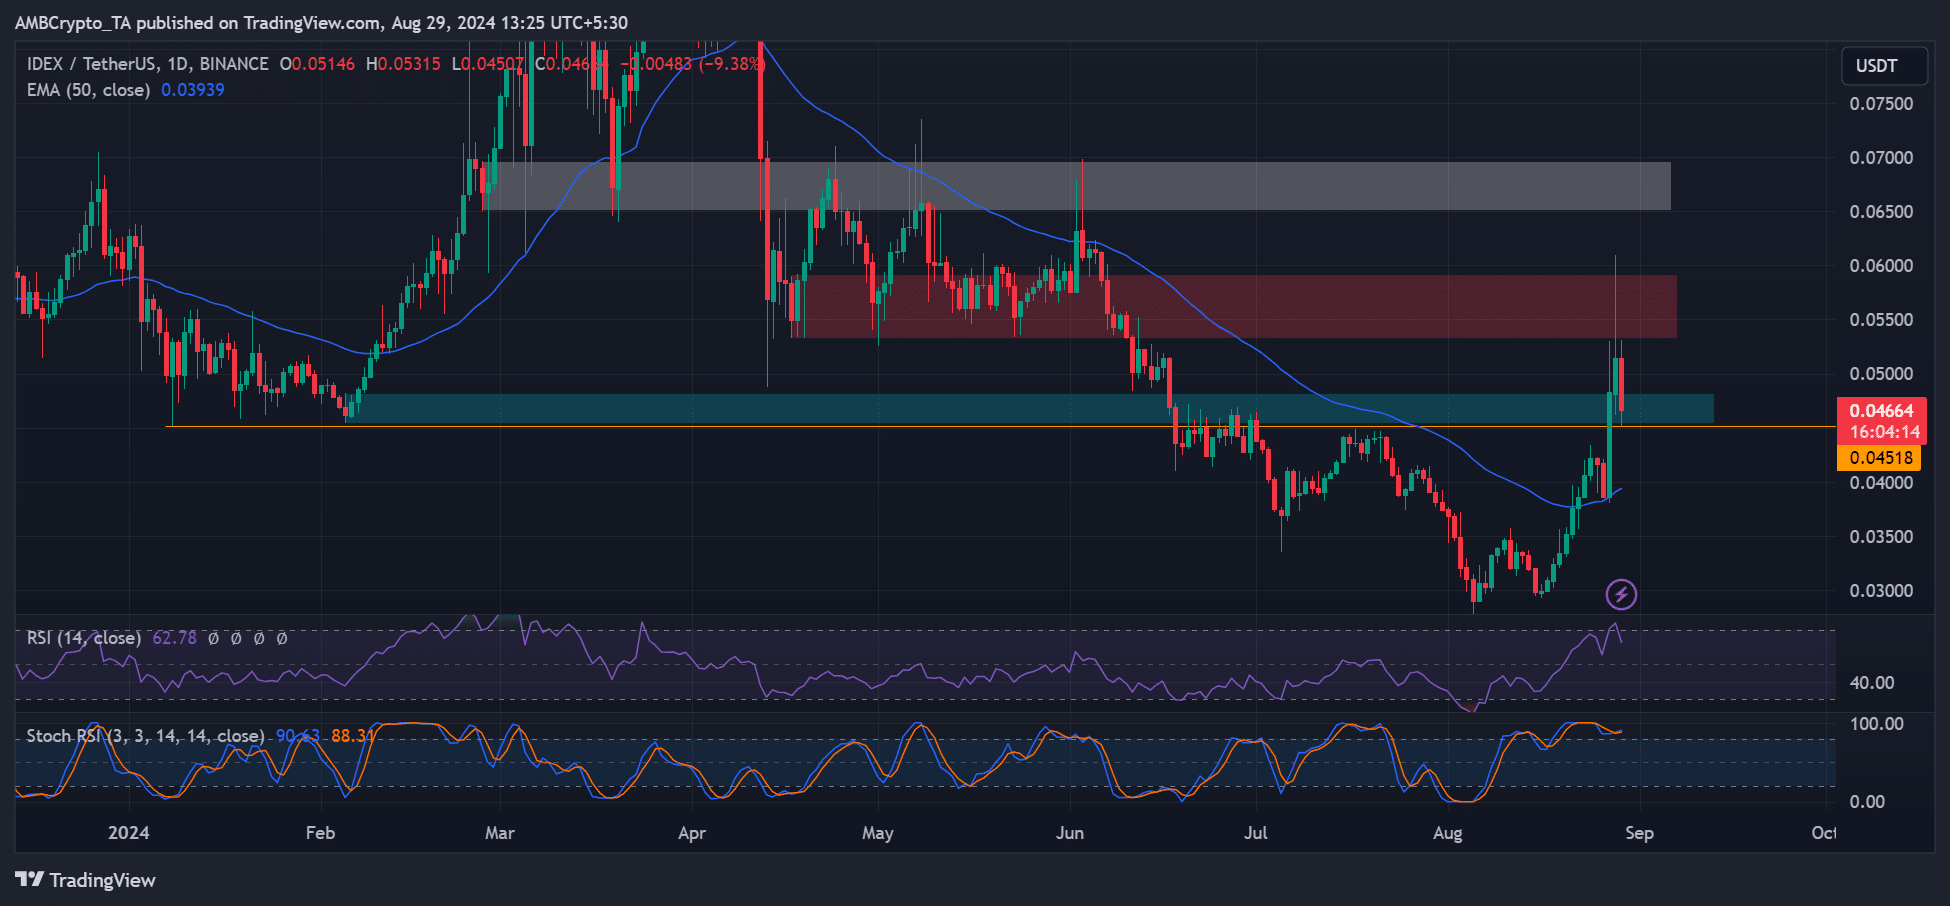The image size is (1950, 906).
Task: Click the Aug label on time axis
Action: click(x=1447, y=833)
